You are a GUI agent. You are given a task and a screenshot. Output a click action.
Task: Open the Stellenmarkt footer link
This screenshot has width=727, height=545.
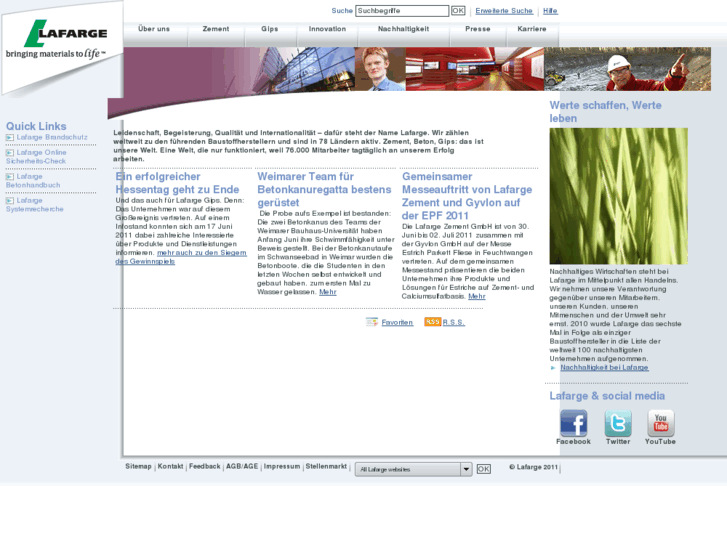(x=326, y=466)
